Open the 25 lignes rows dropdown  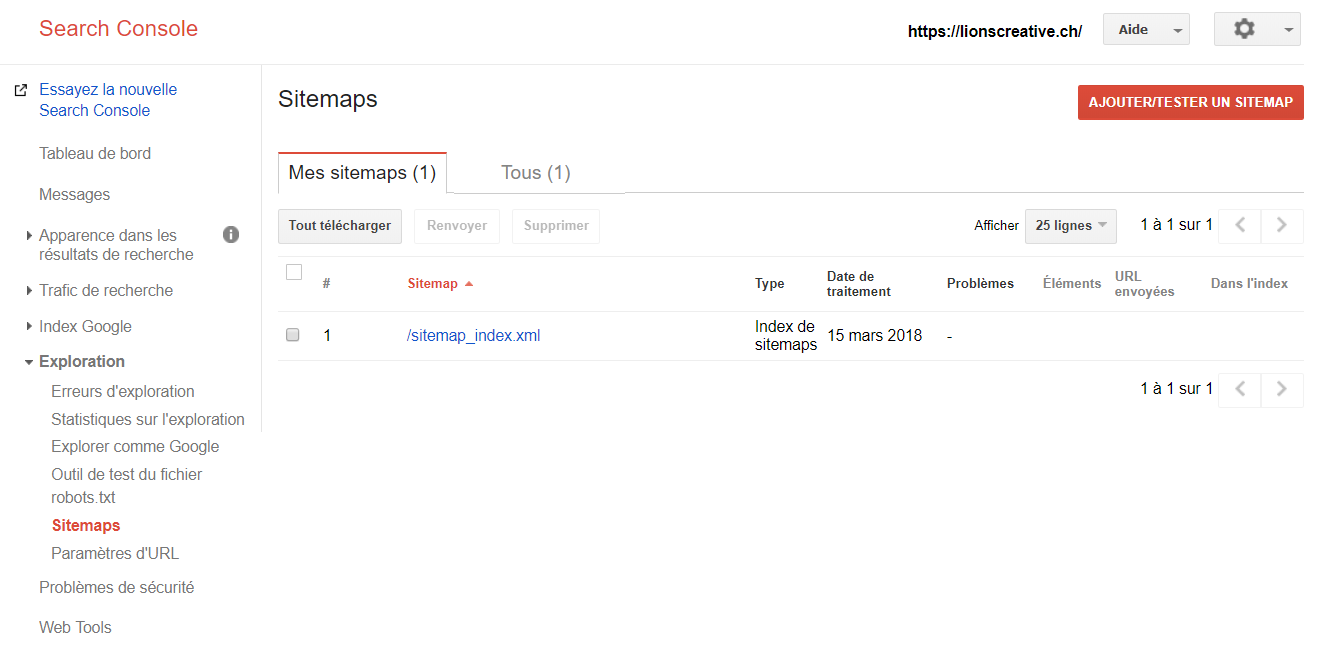tap(1070, 226)
